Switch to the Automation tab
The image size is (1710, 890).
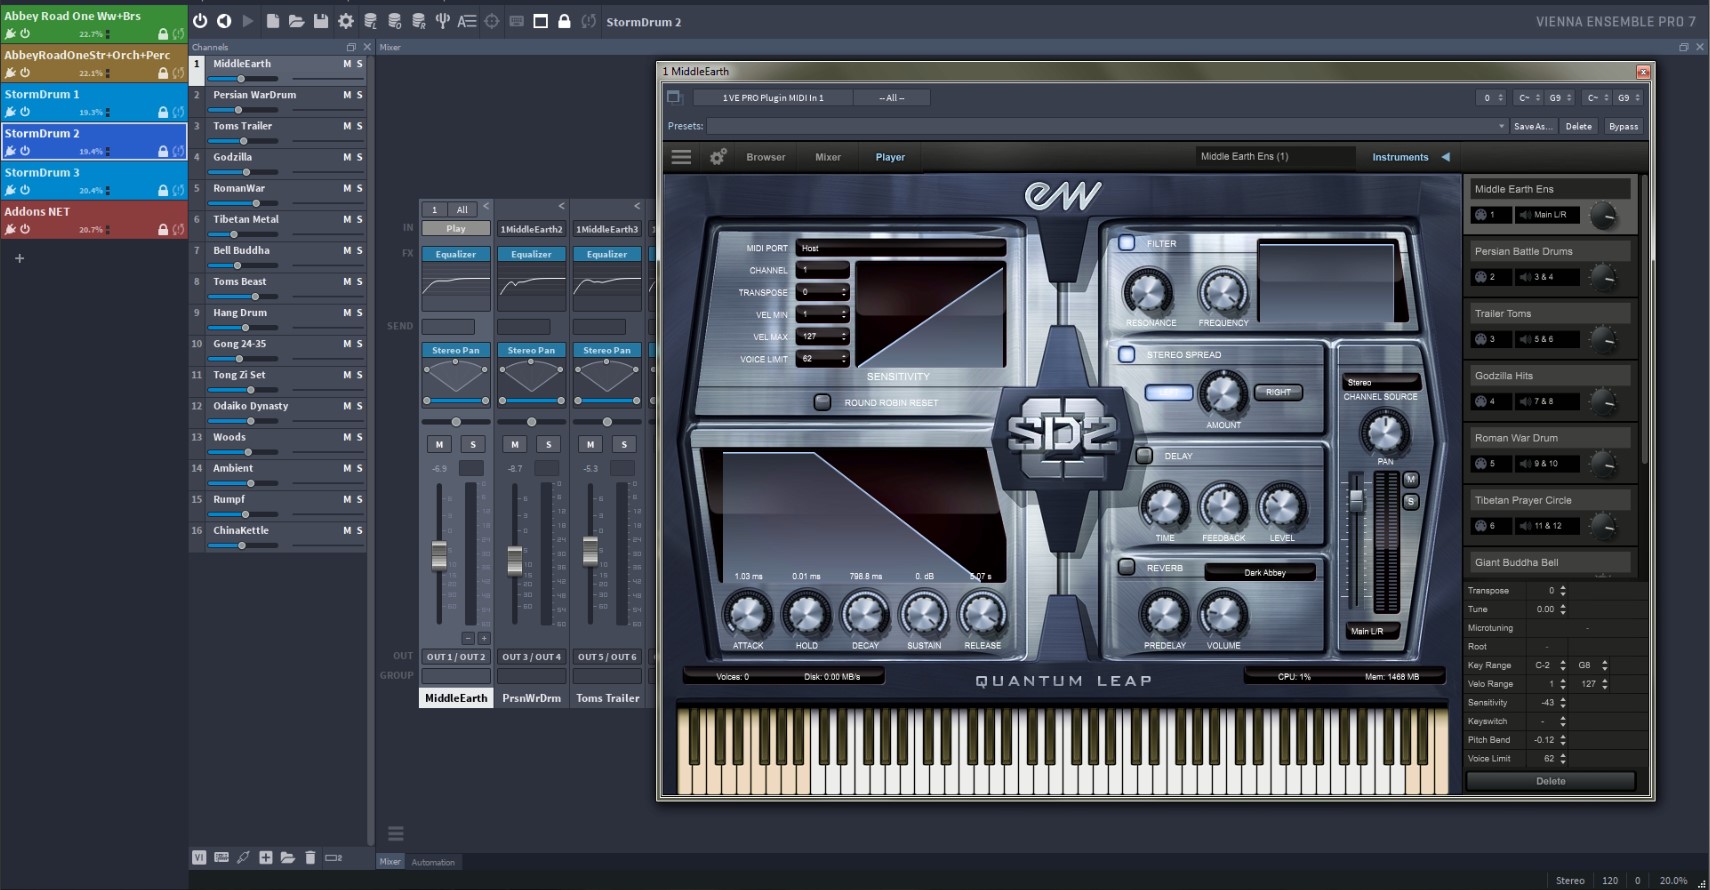[x=433, y=862]
